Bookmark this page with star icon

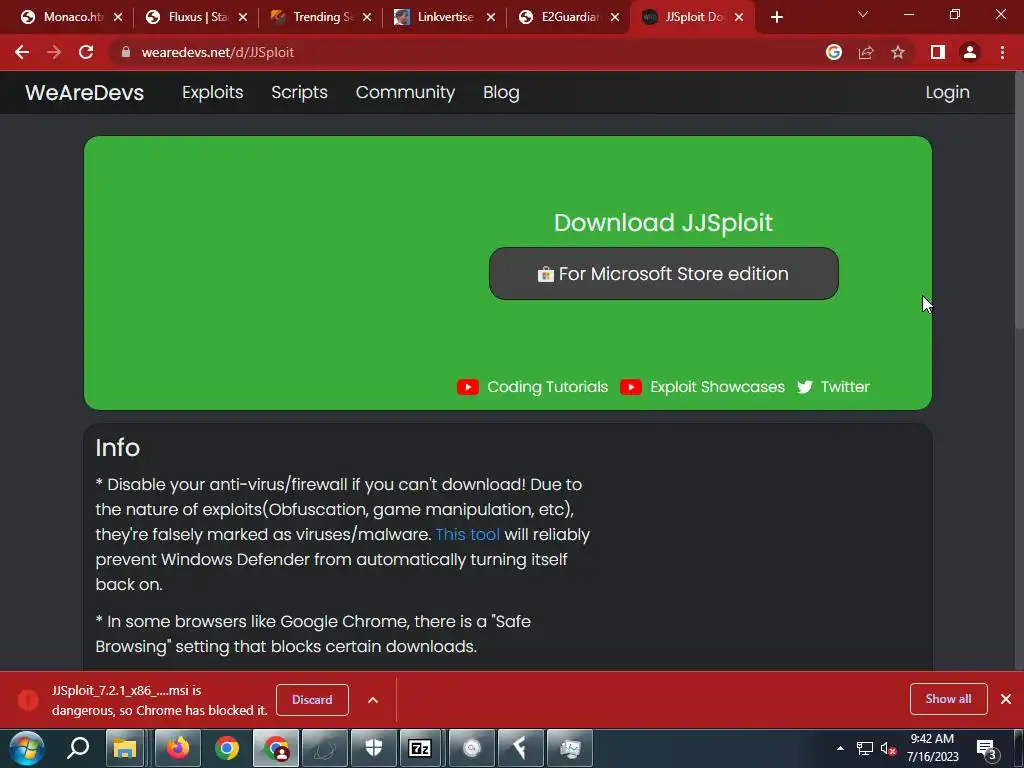click(x=898, y=52)
